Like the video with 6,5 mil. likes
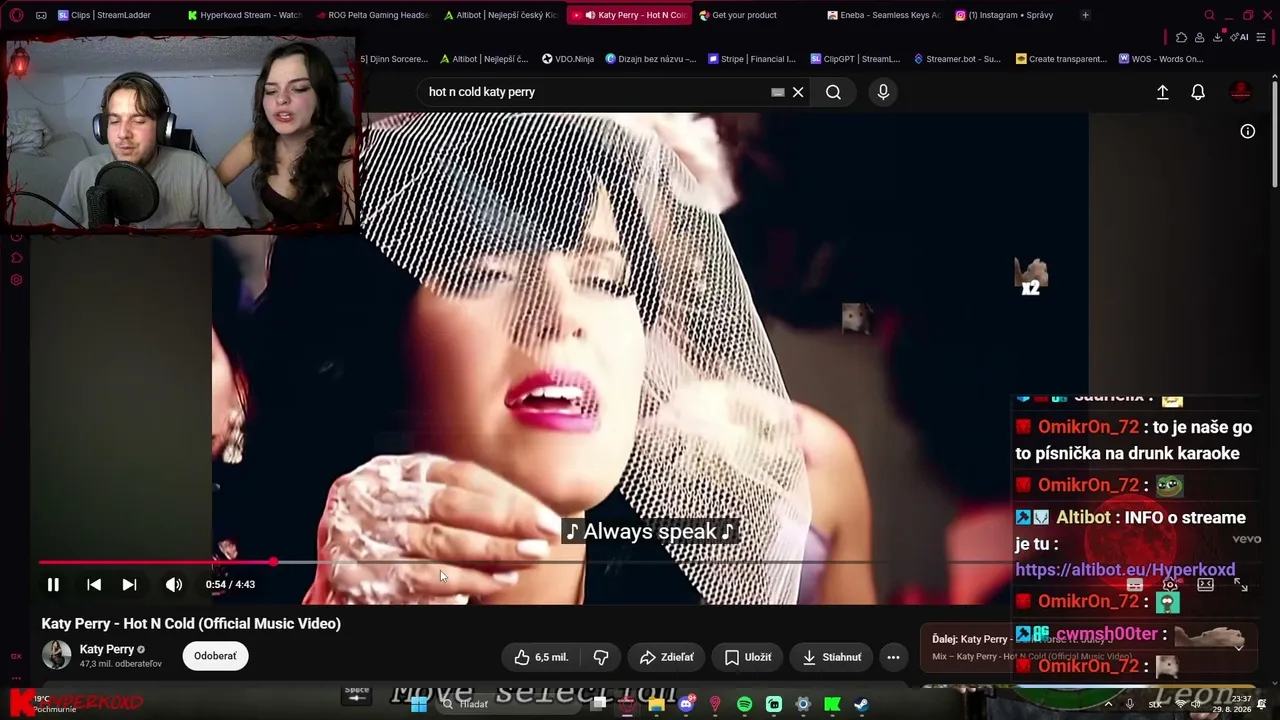The image size is (1280, 720). [541, 657]
